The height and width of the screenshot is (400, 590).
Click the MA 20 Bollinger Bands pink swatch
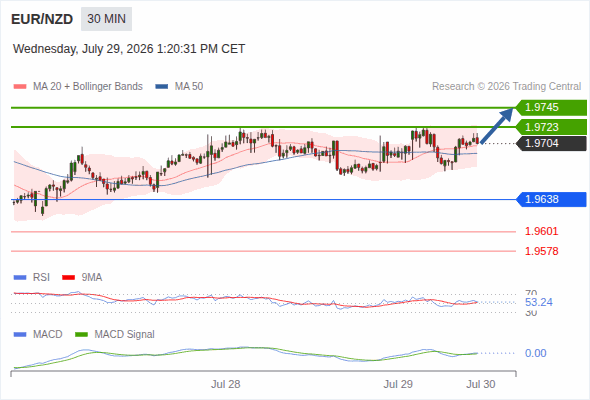tap(20, 87)
